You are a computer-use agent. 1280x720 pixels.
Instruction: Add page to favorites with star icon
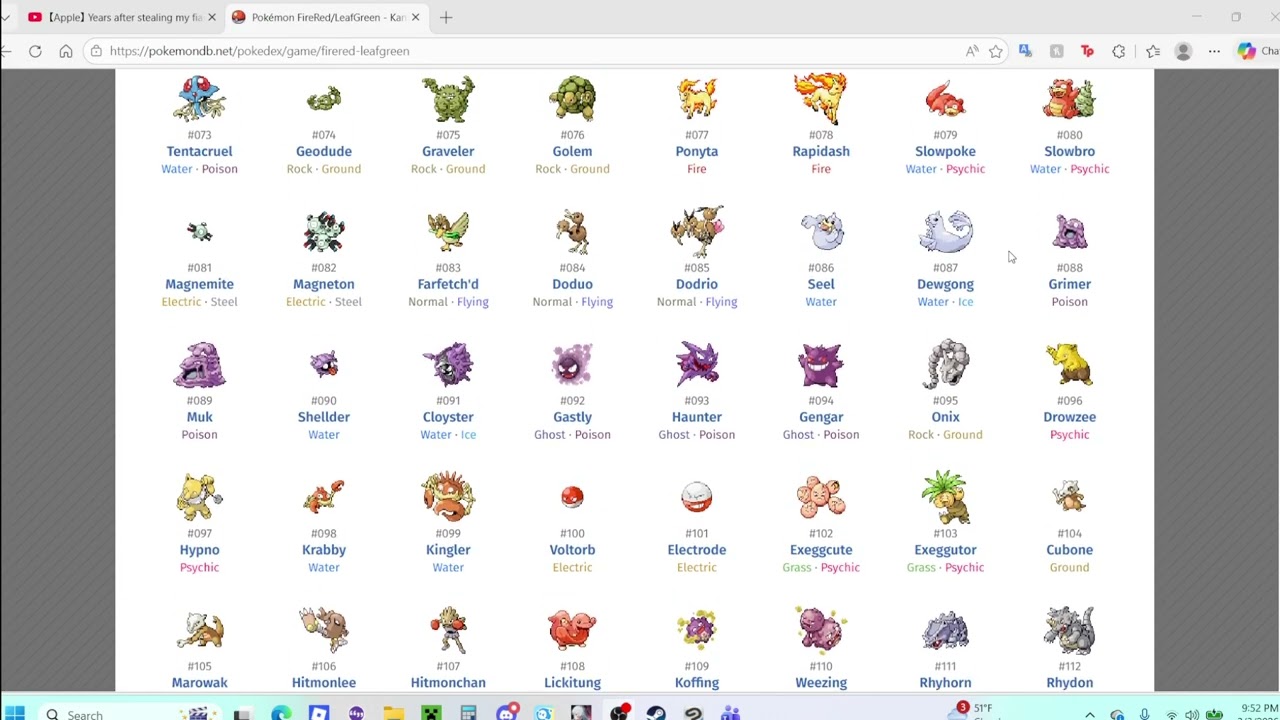click(x=996, y=51)
